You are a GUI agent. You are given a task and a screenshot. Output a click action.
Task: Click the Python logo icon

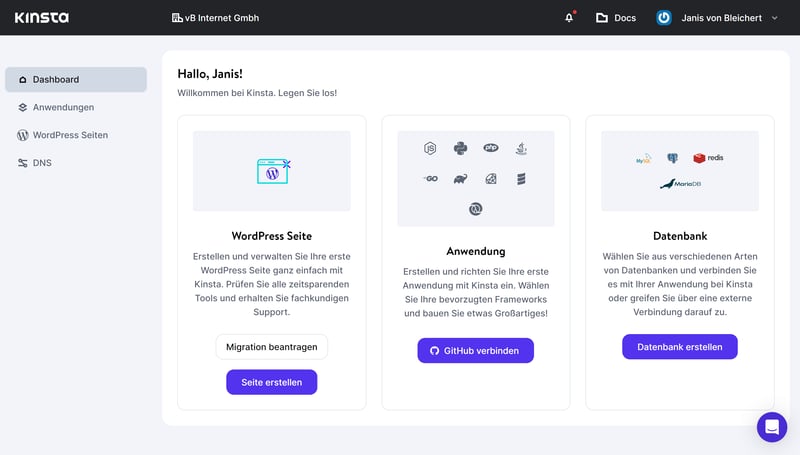(x=460, y=148)
